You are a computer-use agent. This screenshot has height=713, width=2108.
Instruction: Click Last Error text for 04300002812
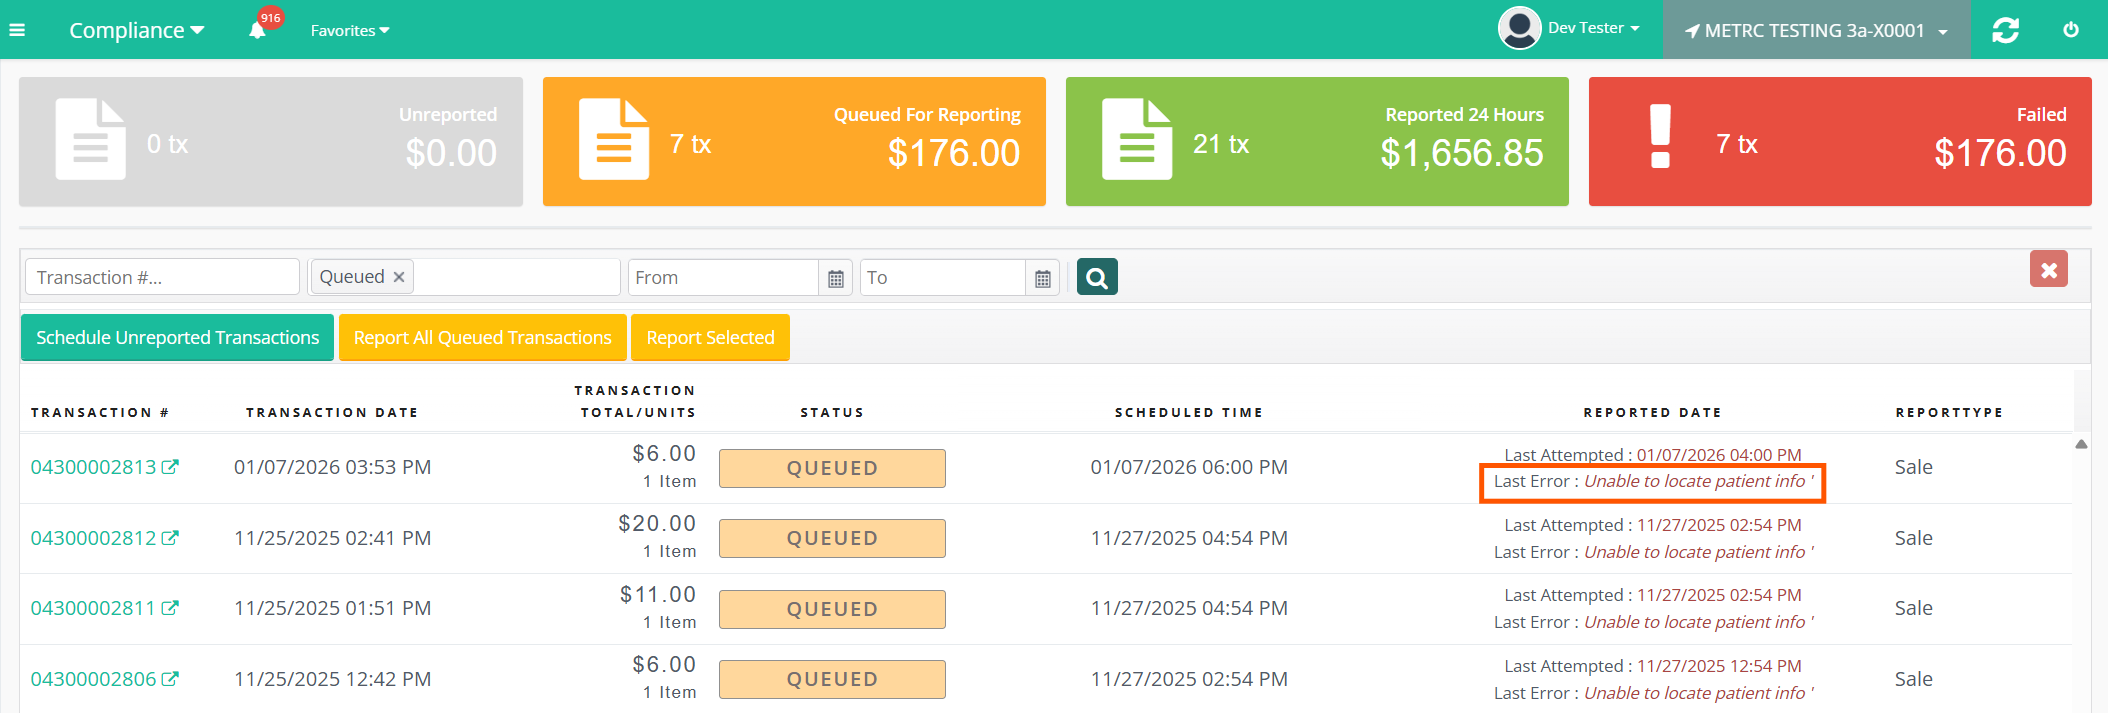pyautogui.click(x=1654, y=552)
